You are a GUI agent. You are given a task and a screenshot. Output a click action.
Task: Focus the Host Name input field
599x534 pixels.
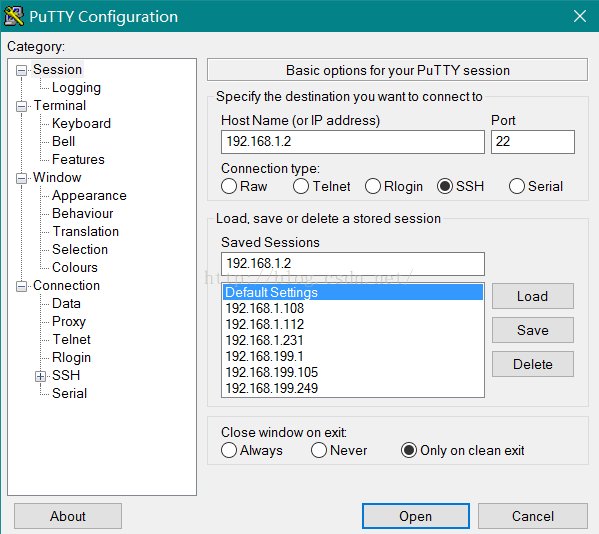click(353, 142)
